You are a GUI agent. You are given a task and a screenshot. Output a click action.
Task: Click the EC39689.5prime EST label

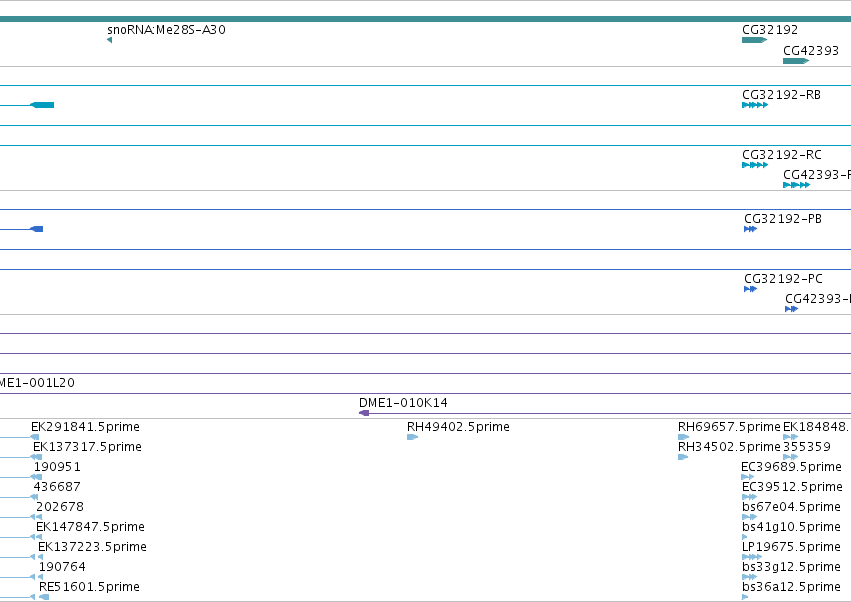coord(791,467)
